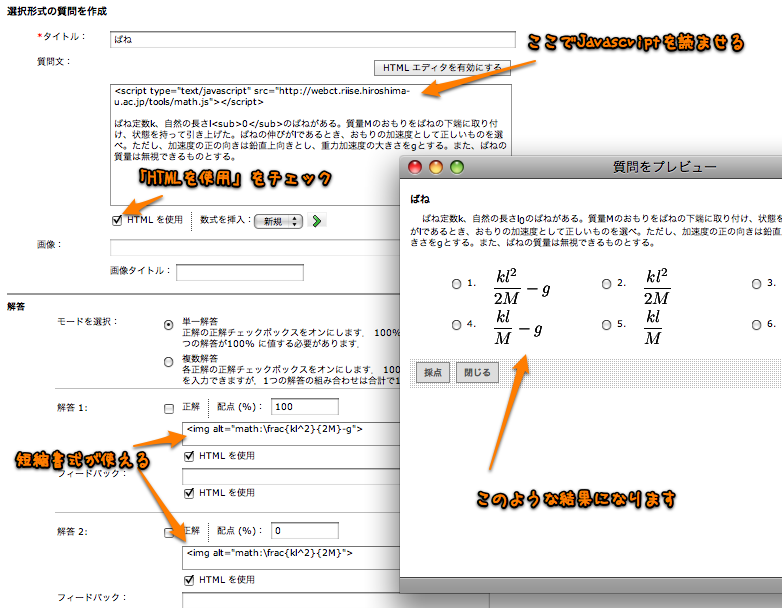Select the 単一解答 mode radio button
The height and width of the screenshot is (608, 782).
coord(169,325)
